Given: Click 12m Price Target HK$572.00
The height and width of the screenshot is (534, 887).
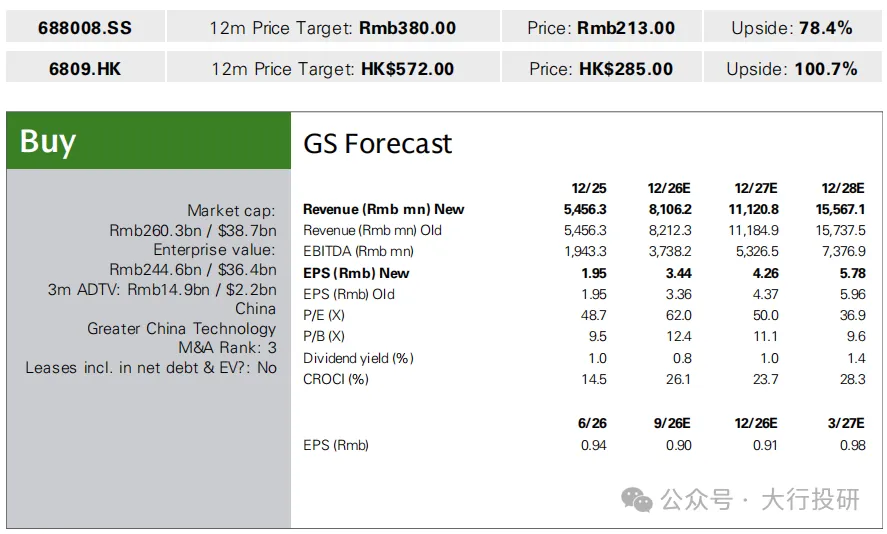Looking at the screenshot, I should tap(333, 68).
